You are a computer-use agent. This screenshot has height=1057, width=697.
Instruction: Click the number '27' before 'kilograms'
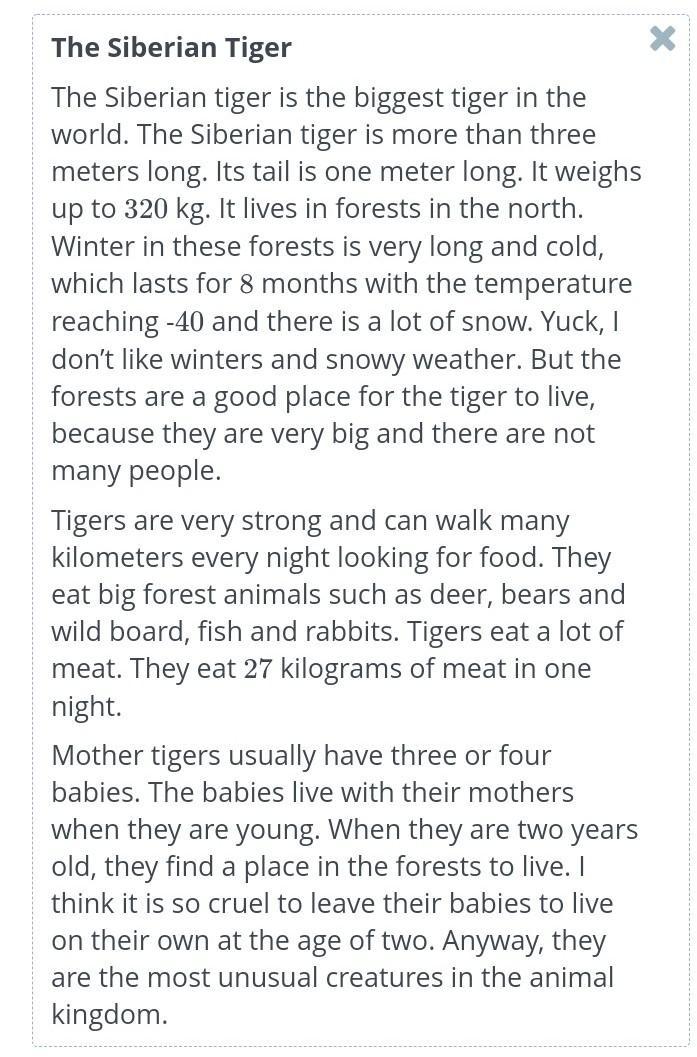258,669
